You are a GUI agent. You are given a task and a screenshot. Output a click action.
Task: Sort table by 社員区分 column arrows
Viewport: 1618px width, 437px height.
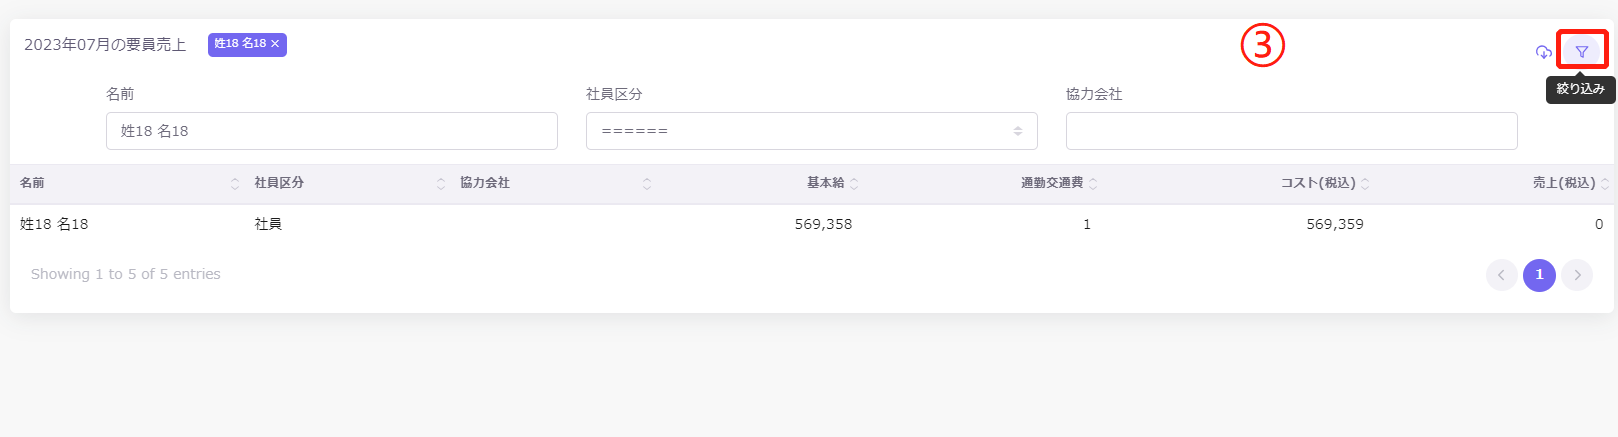click(x=441, y=184)
